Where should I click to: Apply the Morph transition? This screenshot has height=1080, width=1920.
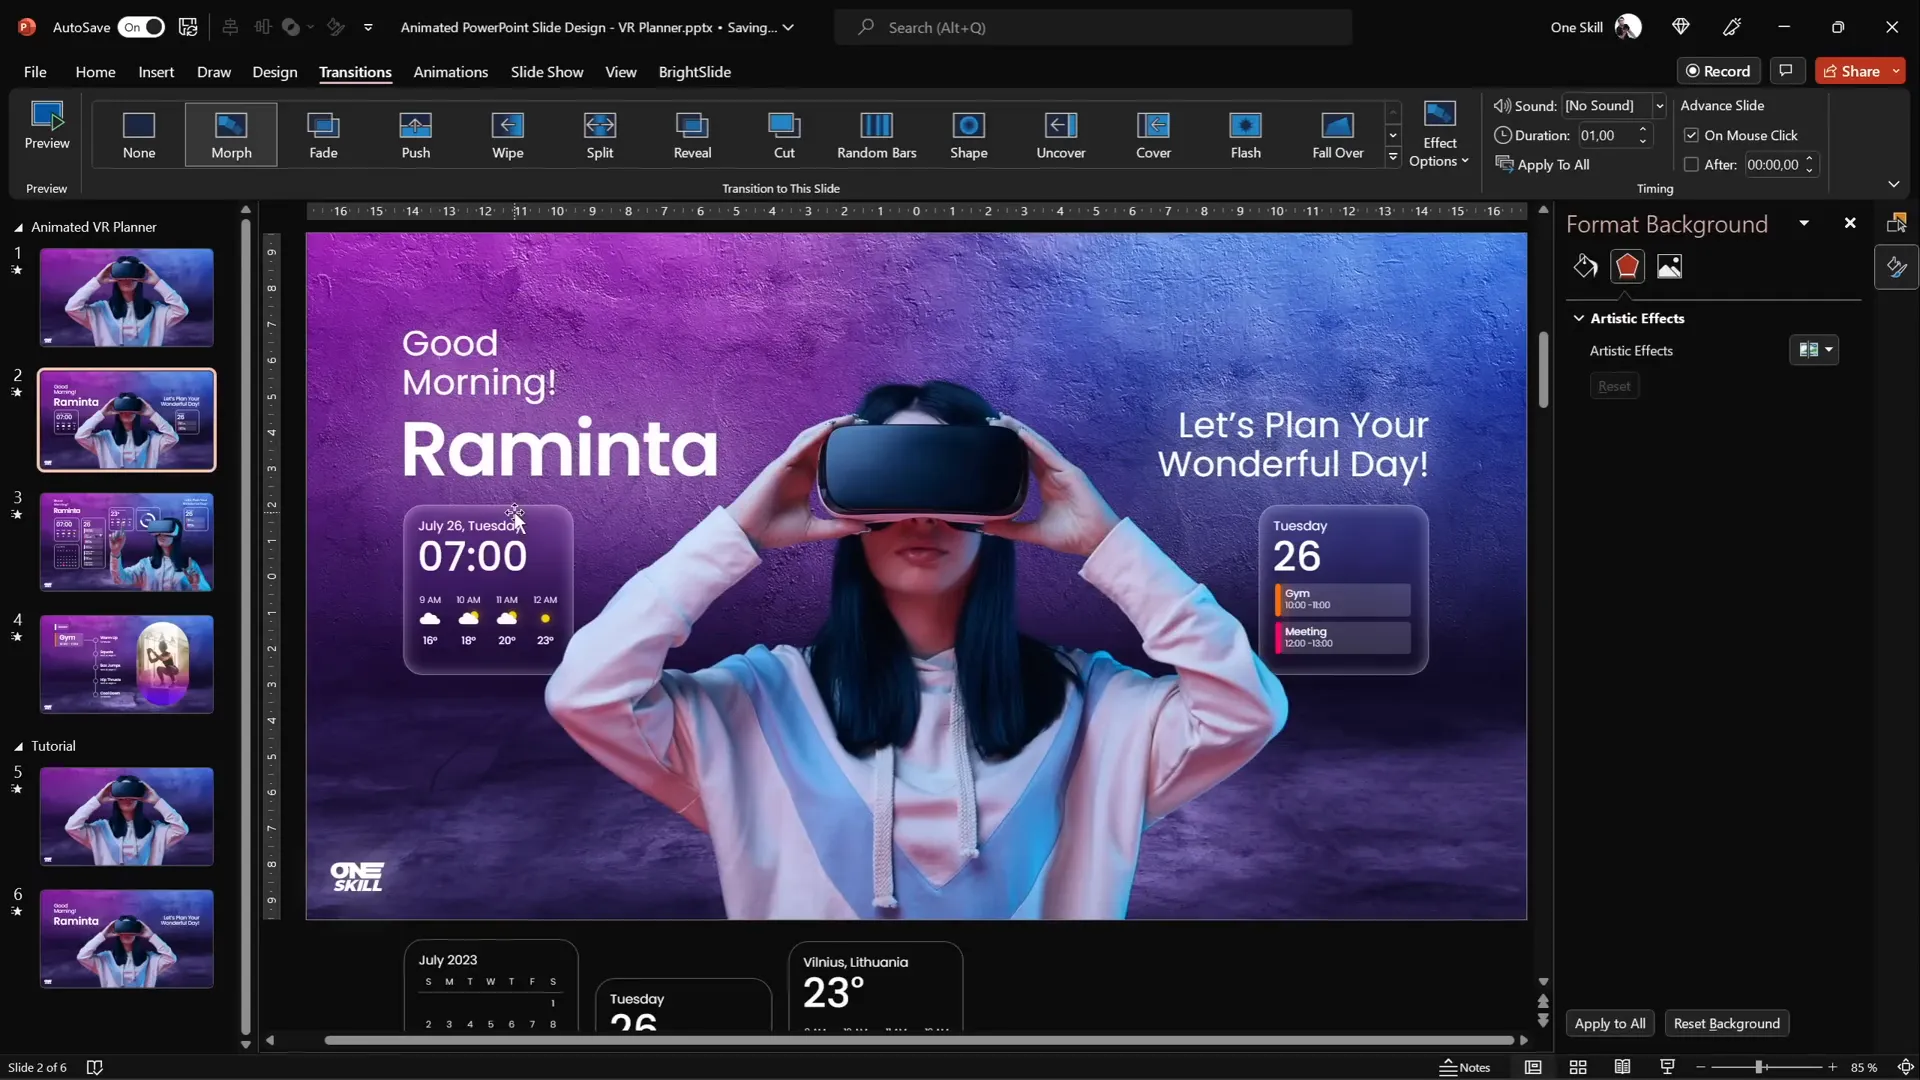(x=231, y=134)
